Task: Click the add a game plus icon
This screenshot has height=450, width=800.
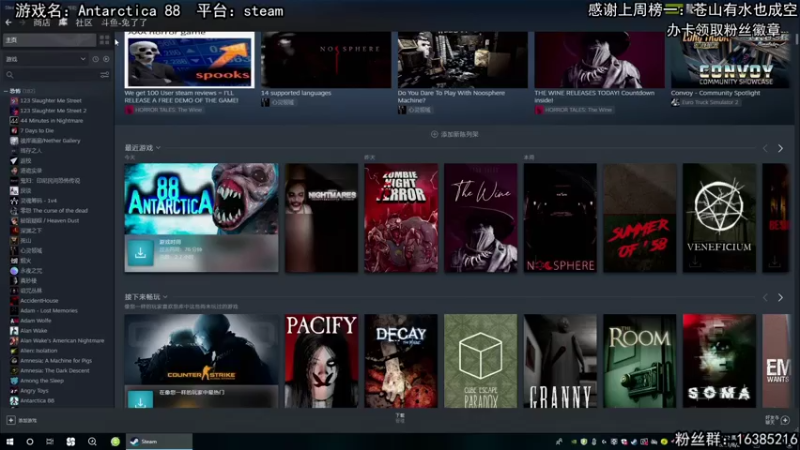Action: [x=11, y=420]
